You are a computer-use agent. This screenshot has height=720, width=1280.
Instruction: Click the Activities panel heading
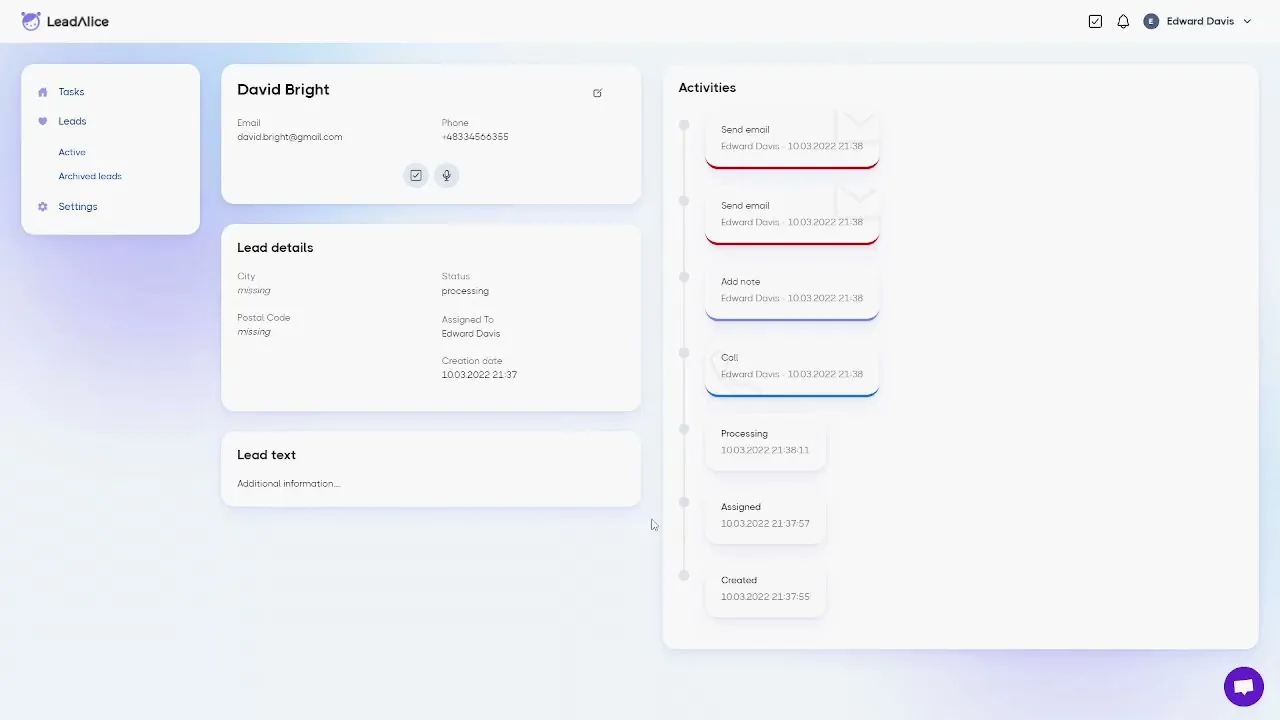click(x=707, y=88)
